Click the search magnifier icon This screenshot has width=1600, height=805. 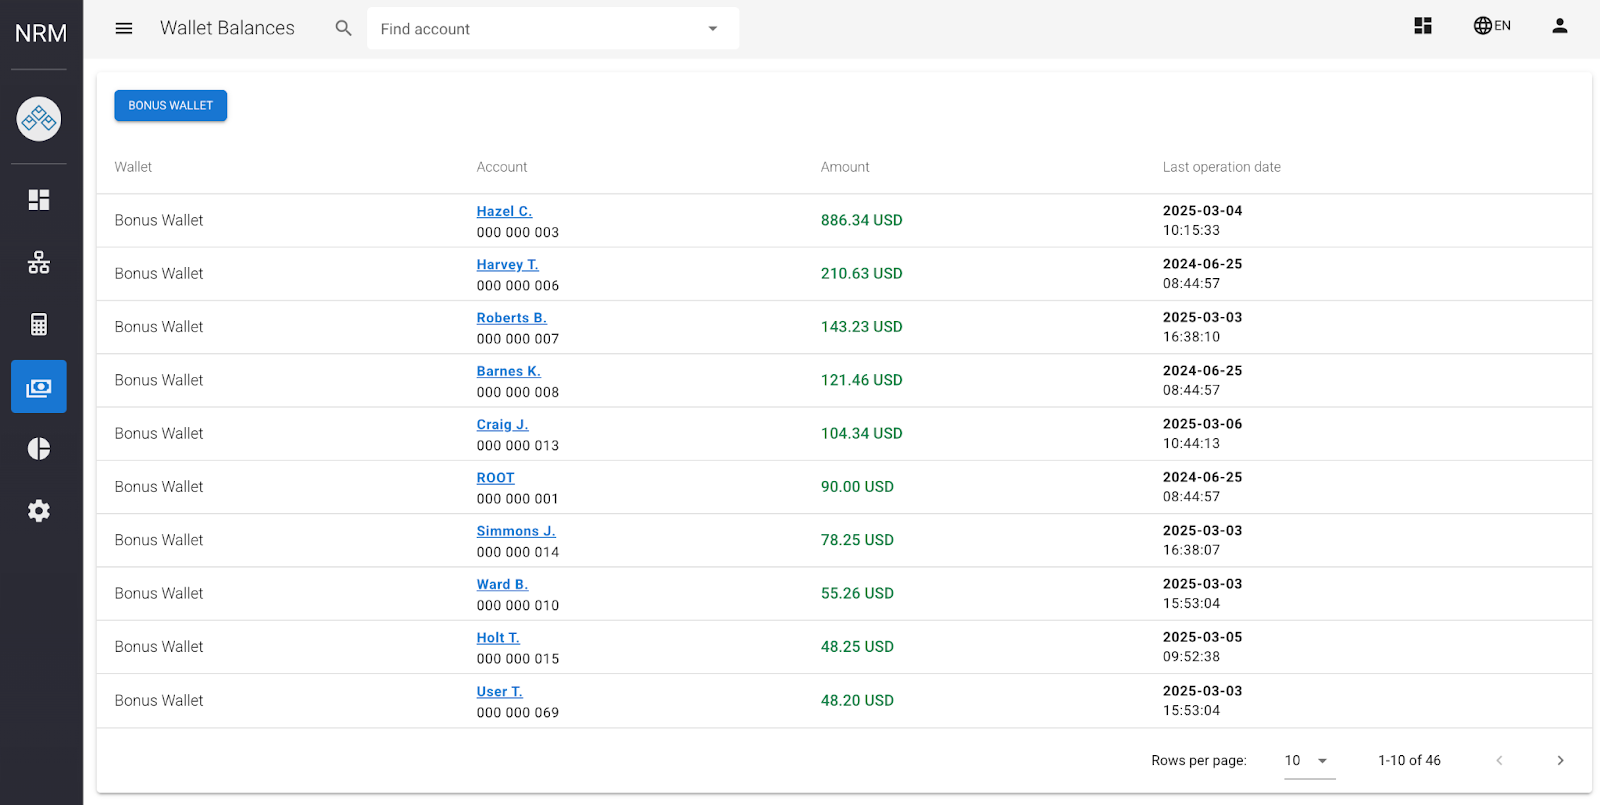(x=343, y=29)
